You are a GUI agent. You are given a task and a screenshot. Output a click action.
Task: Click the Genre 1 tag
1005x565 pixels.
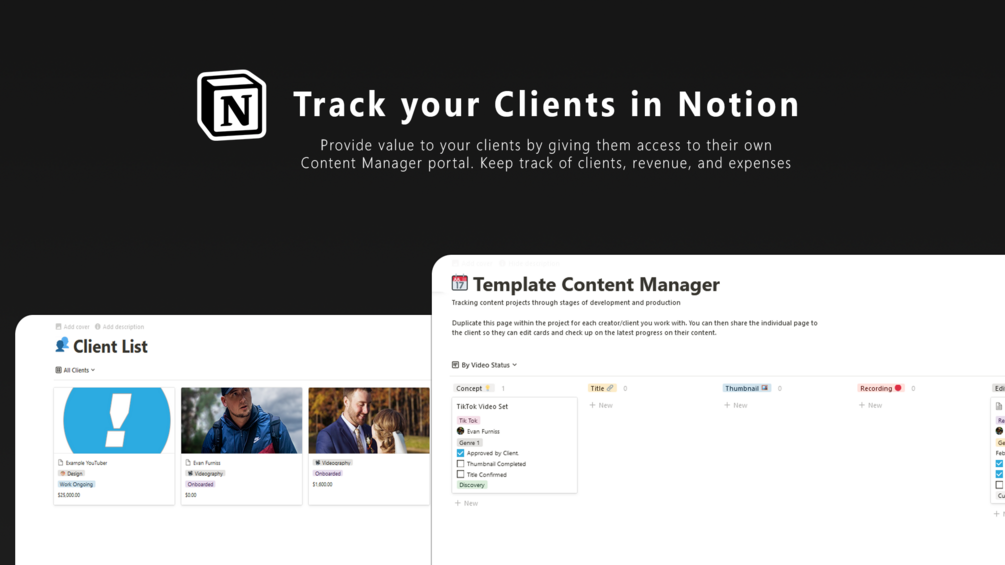pos(469,443)
